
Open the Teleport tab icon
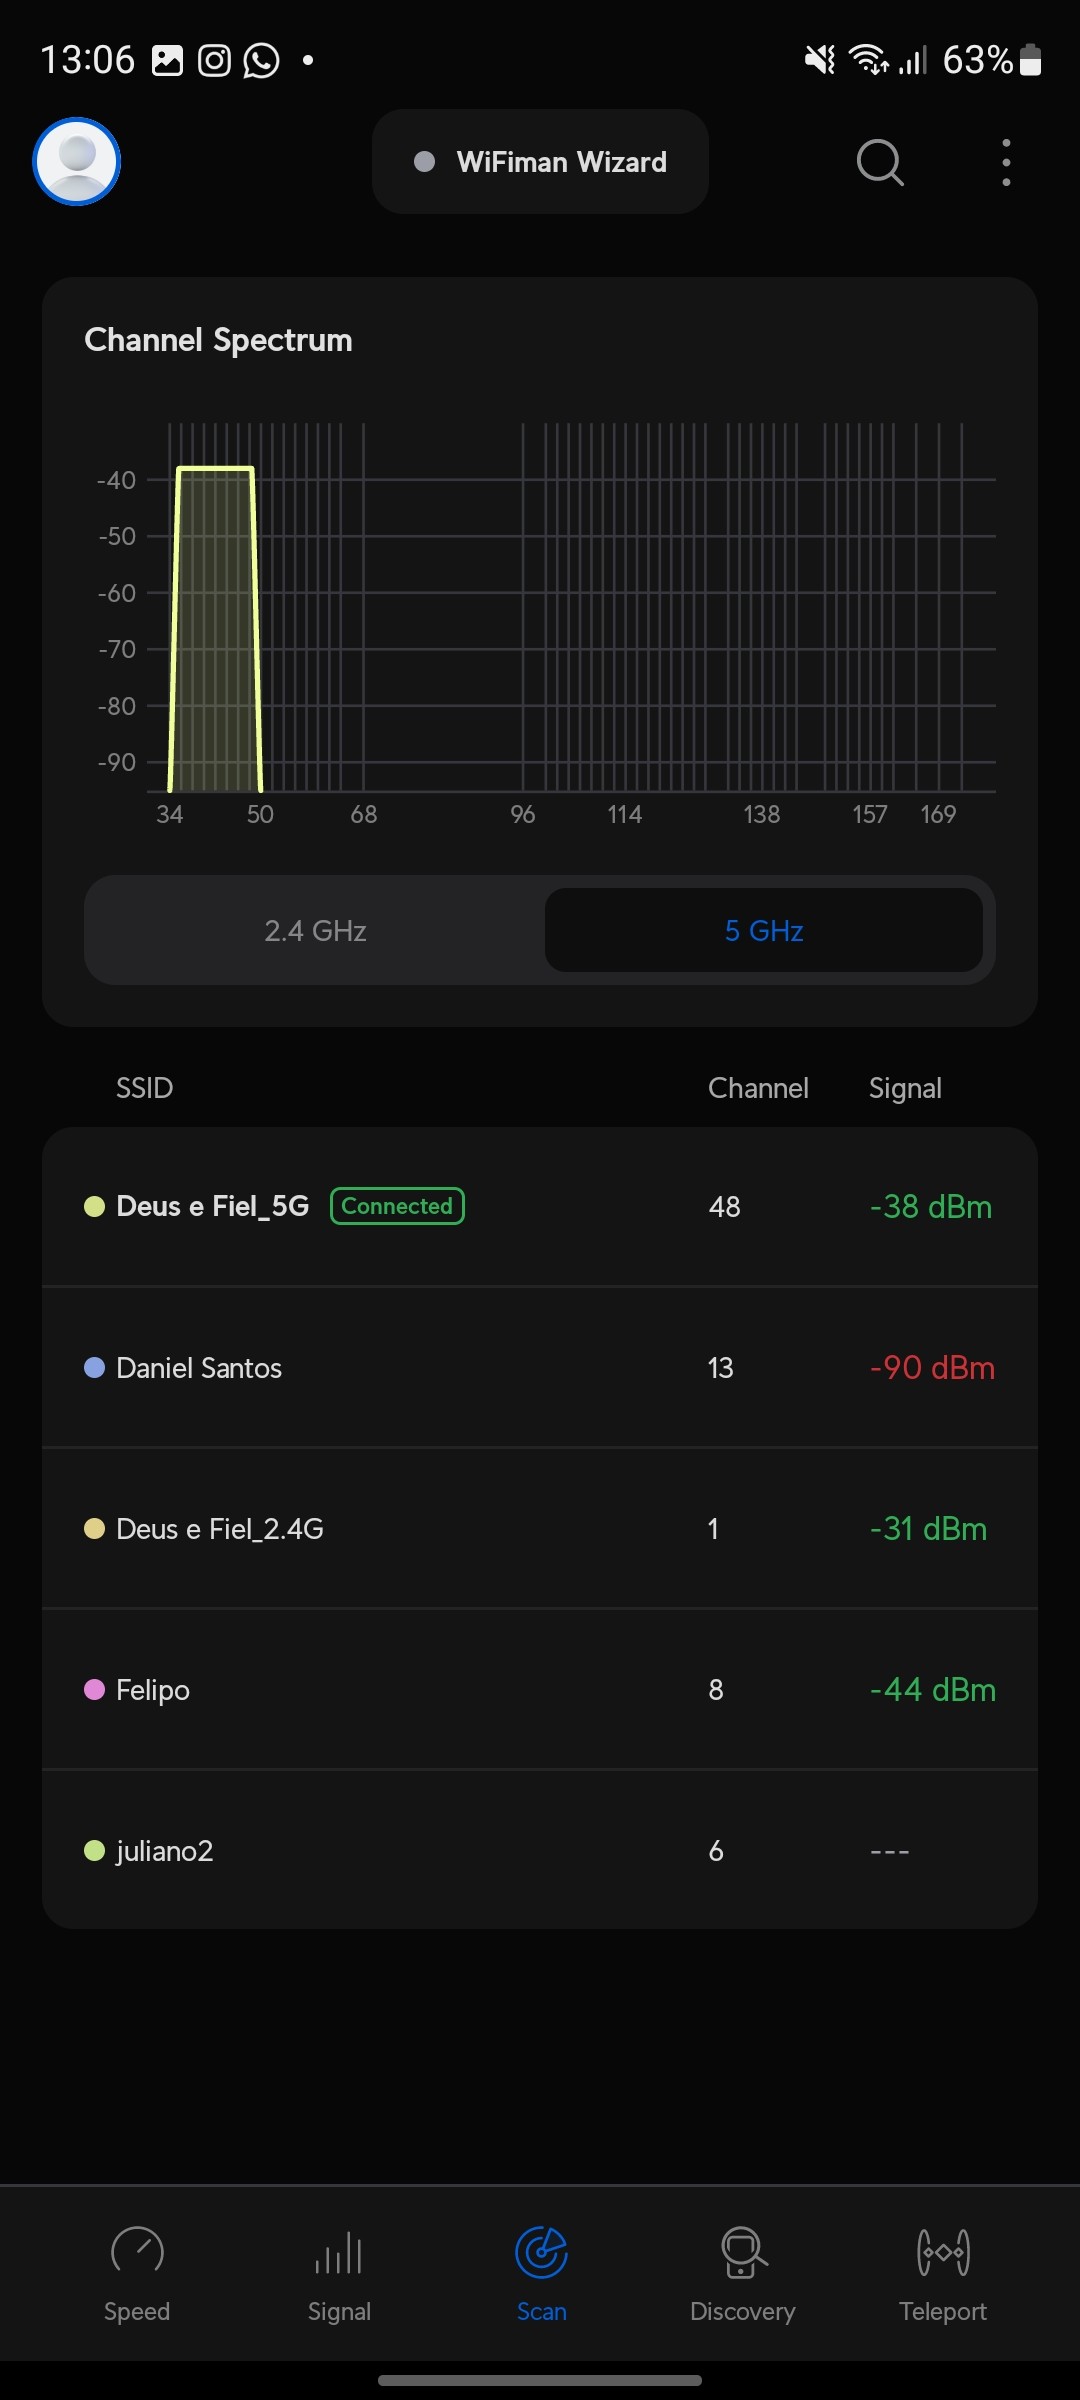click(x=943, y=2253)
